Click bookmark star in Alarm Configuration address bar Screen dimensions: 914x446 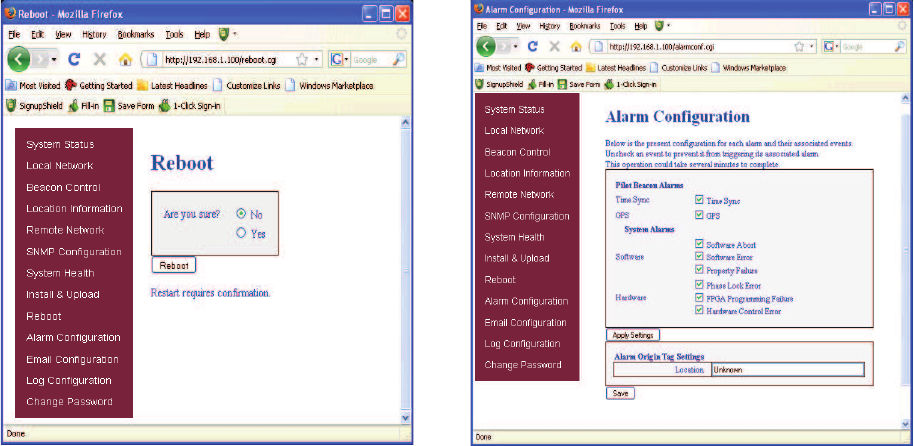click(x=799, y=46)
